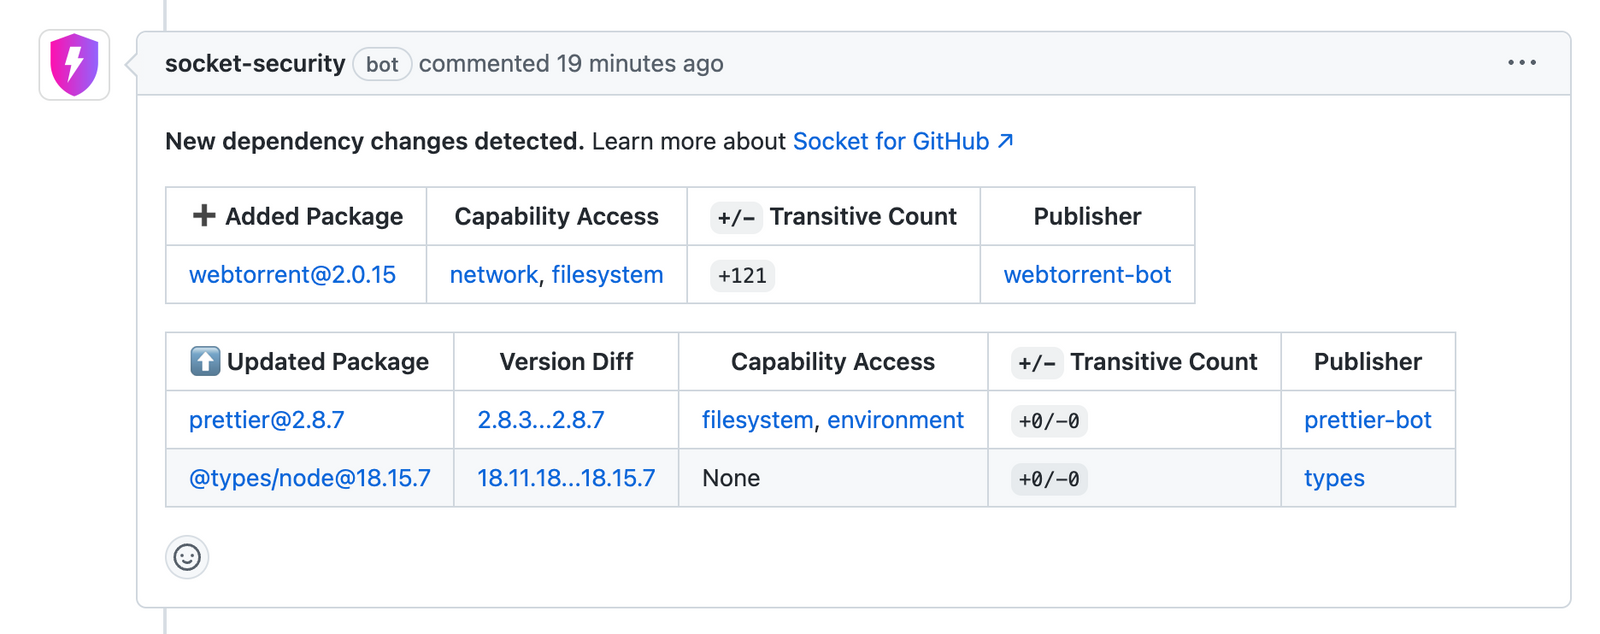Add an emoji reaction to comment
1600x634 pixels.
tap(187, 557)
